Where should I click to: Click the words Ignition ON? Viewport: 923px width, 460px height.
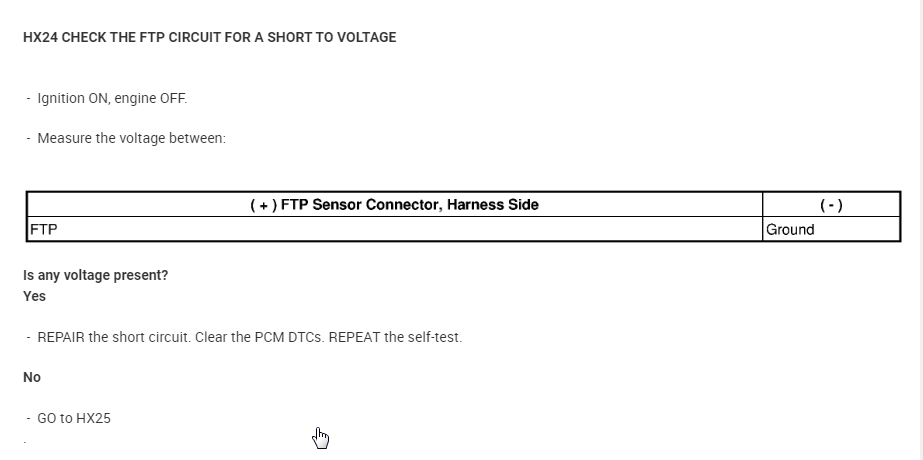(x=73, y=98)
